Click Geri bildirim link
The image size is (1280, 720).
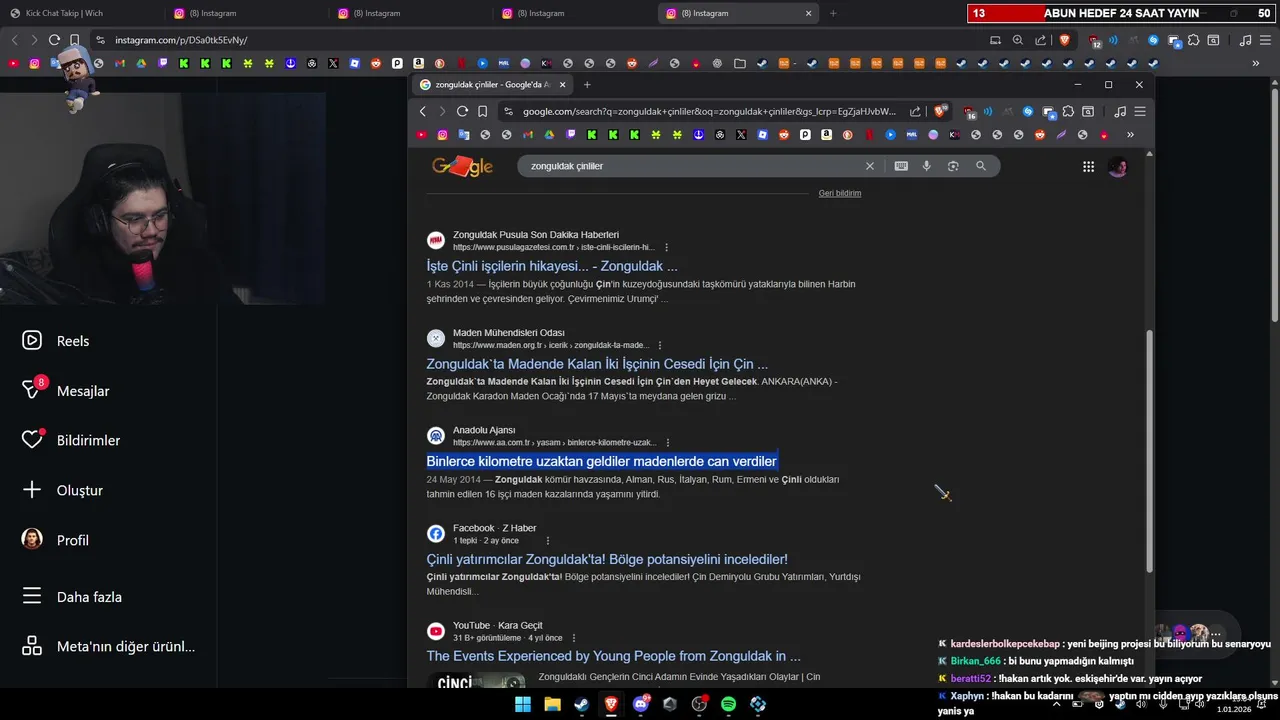pos(840,193)
